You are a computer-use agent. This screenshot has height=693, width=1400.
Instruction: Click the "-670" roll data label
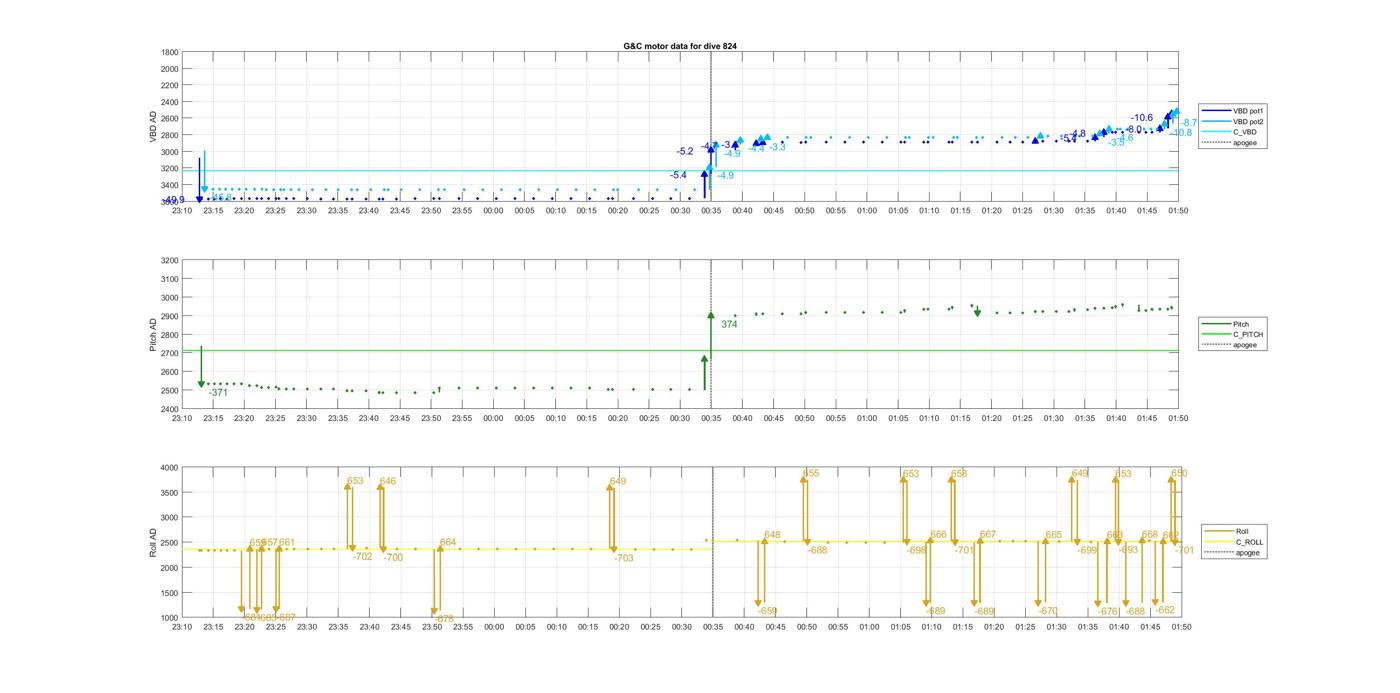click(x=1048, y=610)
